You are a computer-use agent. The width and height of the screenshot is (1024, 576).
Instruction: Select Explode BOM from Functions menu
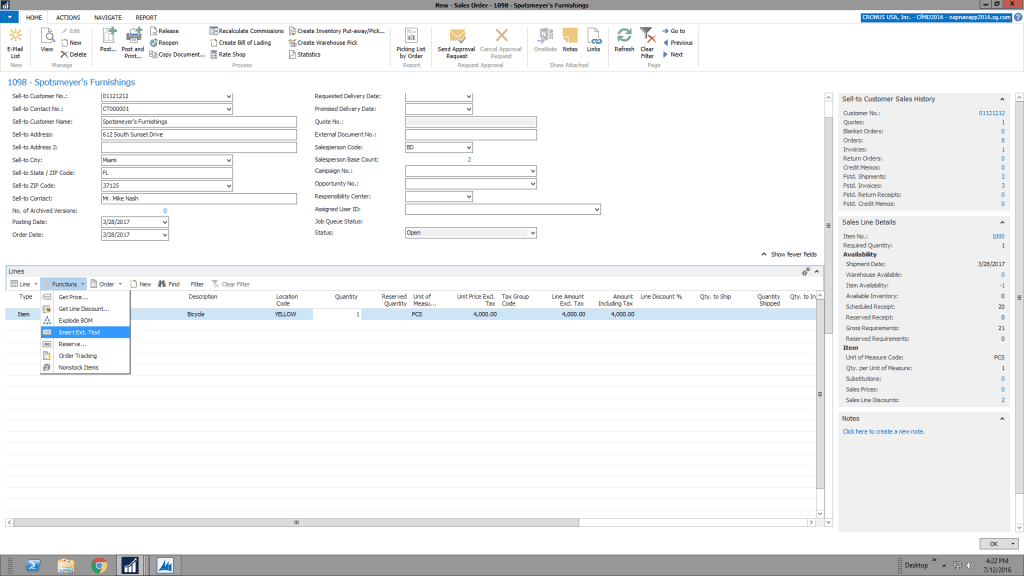(76, 321)
